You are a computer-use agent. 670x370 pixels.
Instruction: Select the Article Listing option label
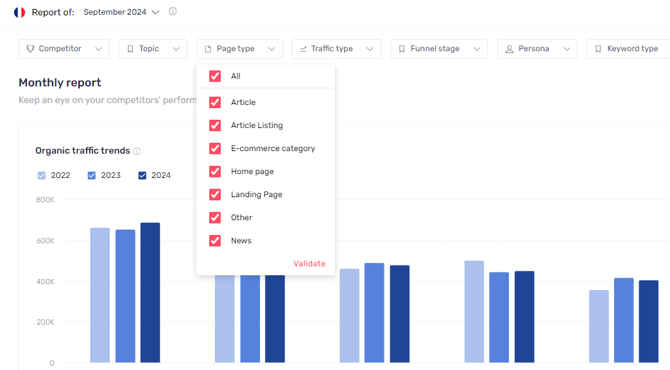coord(257,125)
